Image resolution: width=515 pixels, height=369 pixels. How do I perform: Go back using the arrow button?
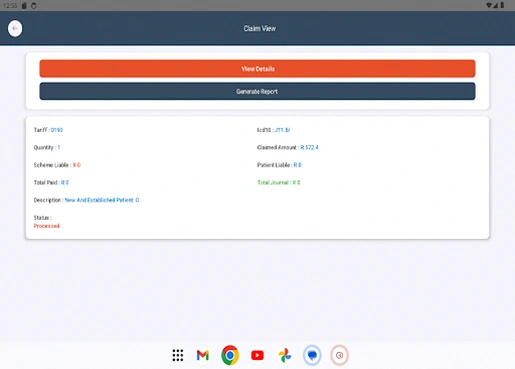pyautogui.click(x=15, y=28)
